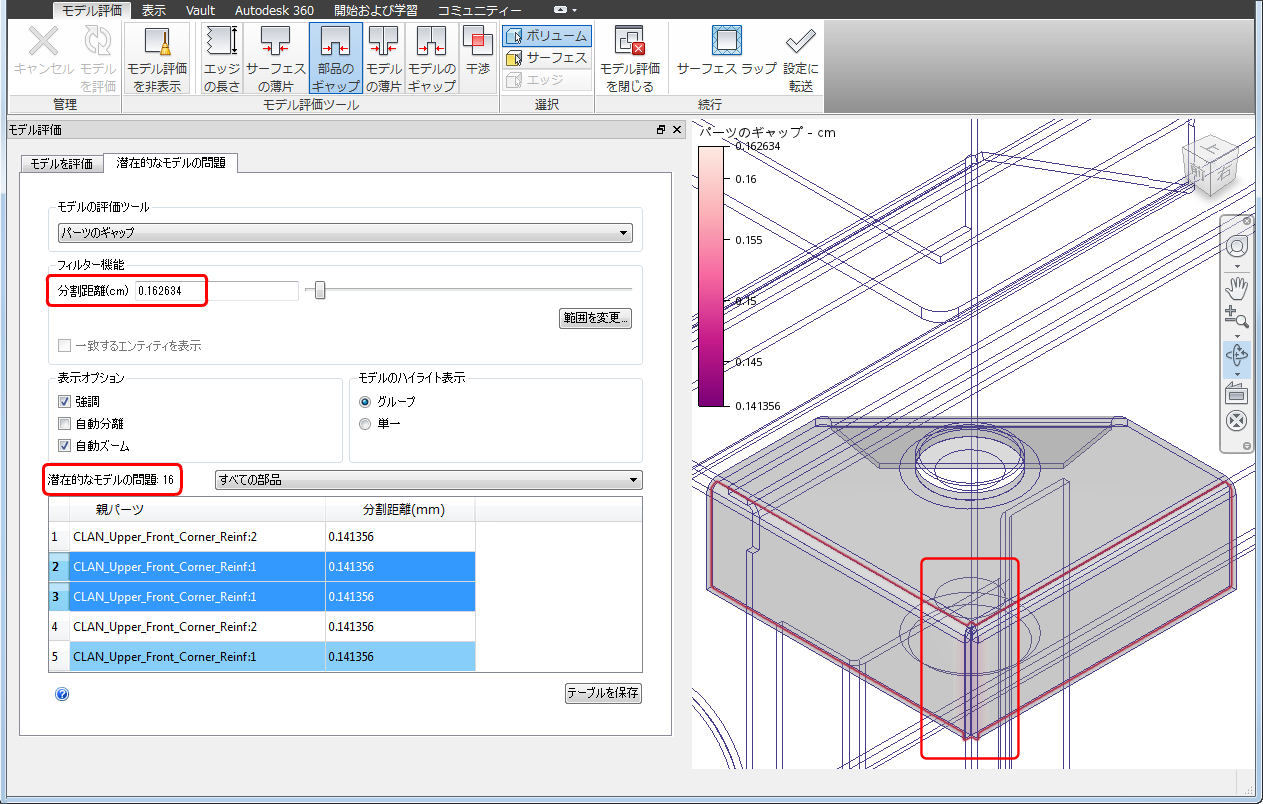This screenshot has width=1263, height=804.
Task: Open the 表示 ribbon tab
Action: [x=153, y=10]
